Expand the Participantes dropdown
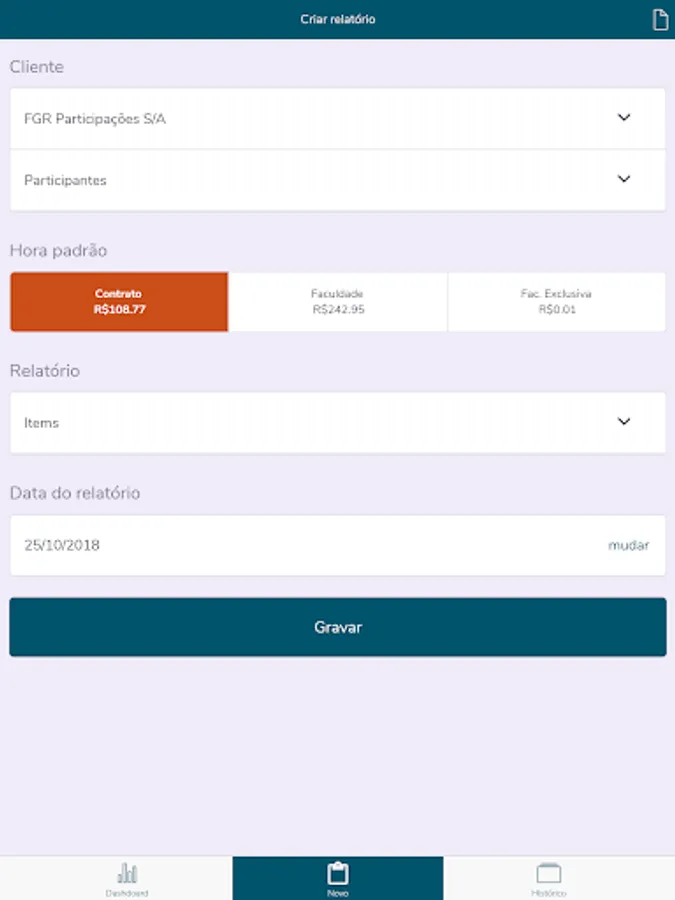The width and height of the screenshot is (675, 900). (300, 181)
